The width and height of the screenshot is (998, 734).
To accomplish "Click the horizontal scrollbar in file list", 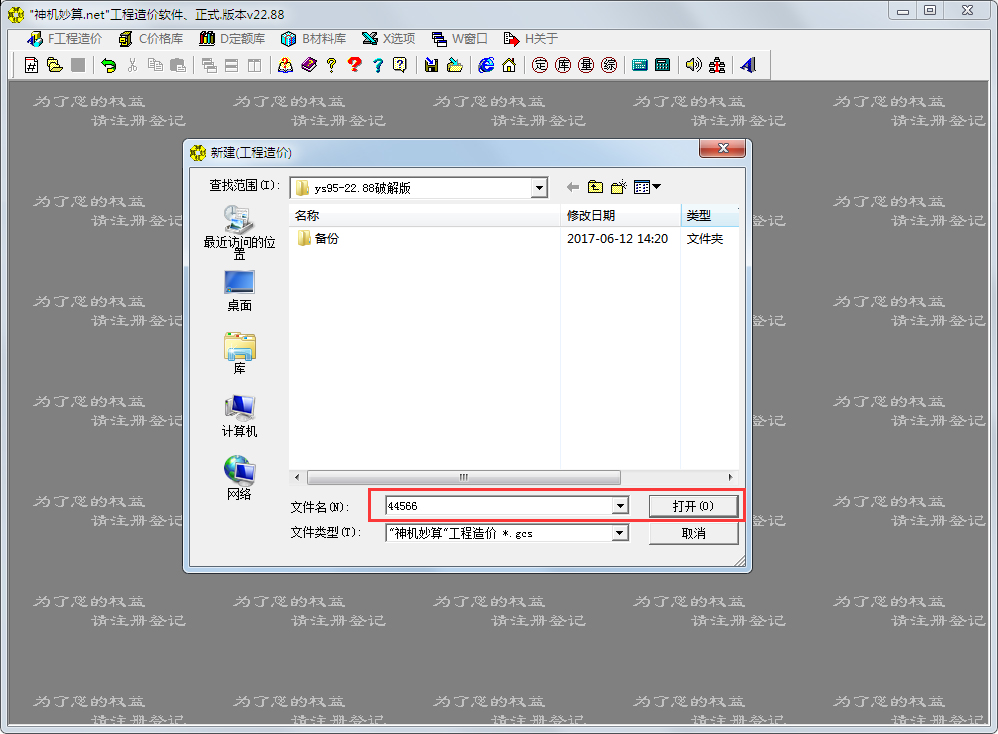I will tap(463, 477).
